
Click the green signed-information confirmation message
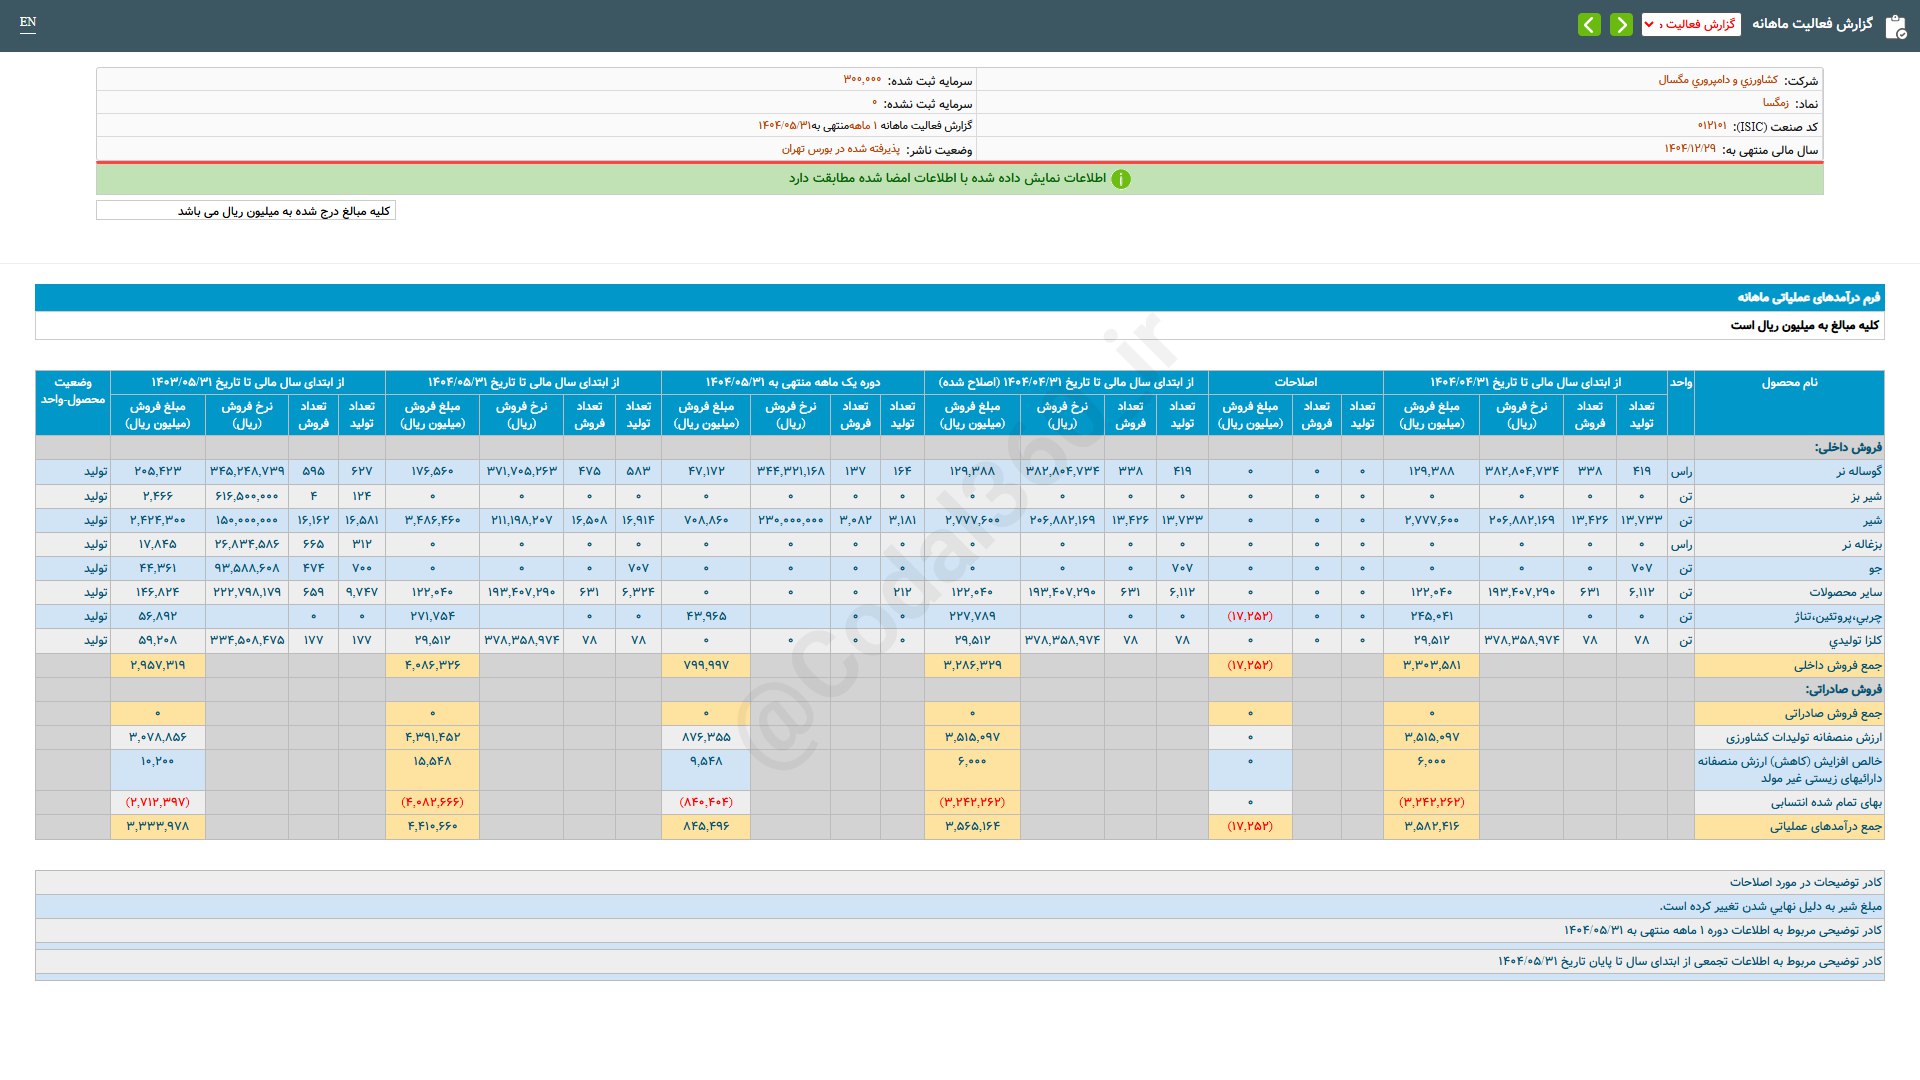tap(947, 178)
